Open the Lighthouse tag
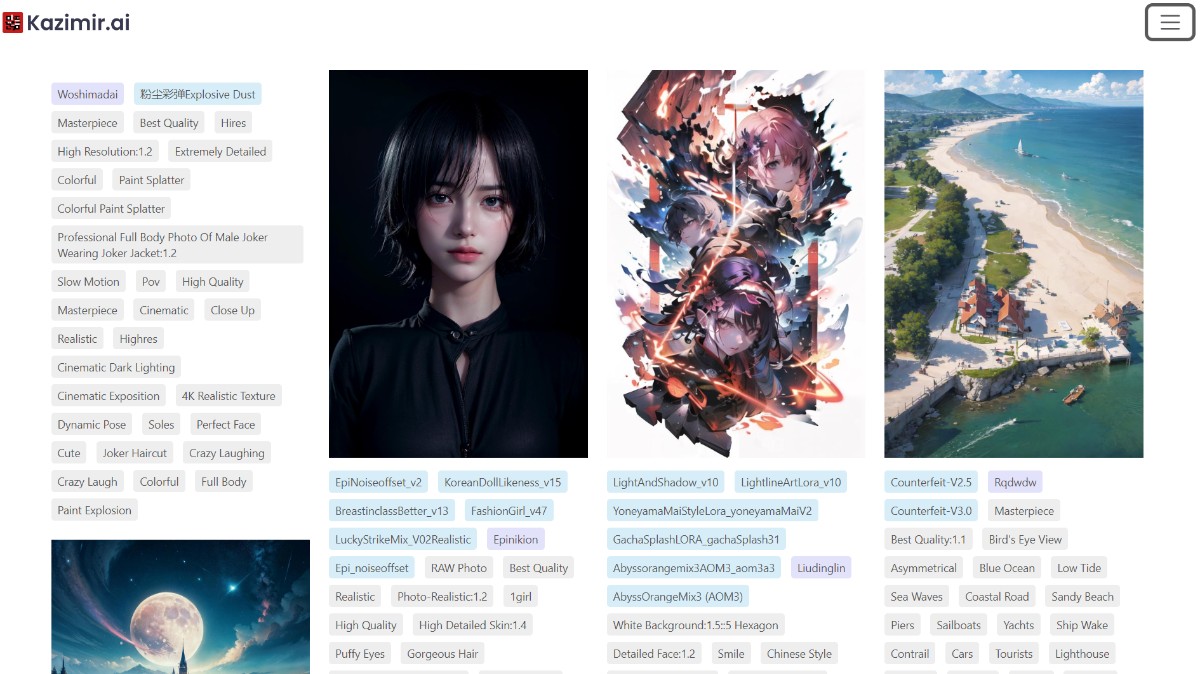 pos(1082,654)
